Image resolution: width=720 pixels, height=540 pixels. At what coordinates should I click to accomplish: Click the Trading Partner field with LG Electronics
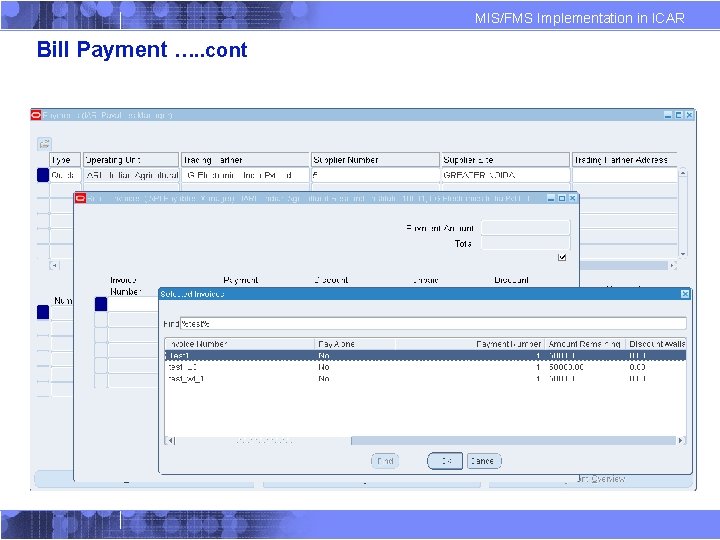[245, 175]
